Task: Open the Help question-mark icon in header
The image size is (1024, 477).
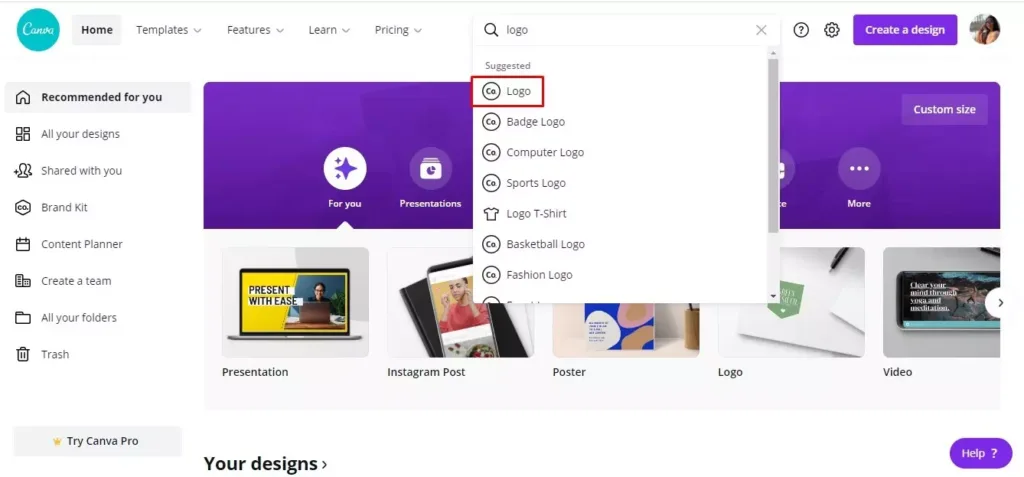Action: (801, 30)
